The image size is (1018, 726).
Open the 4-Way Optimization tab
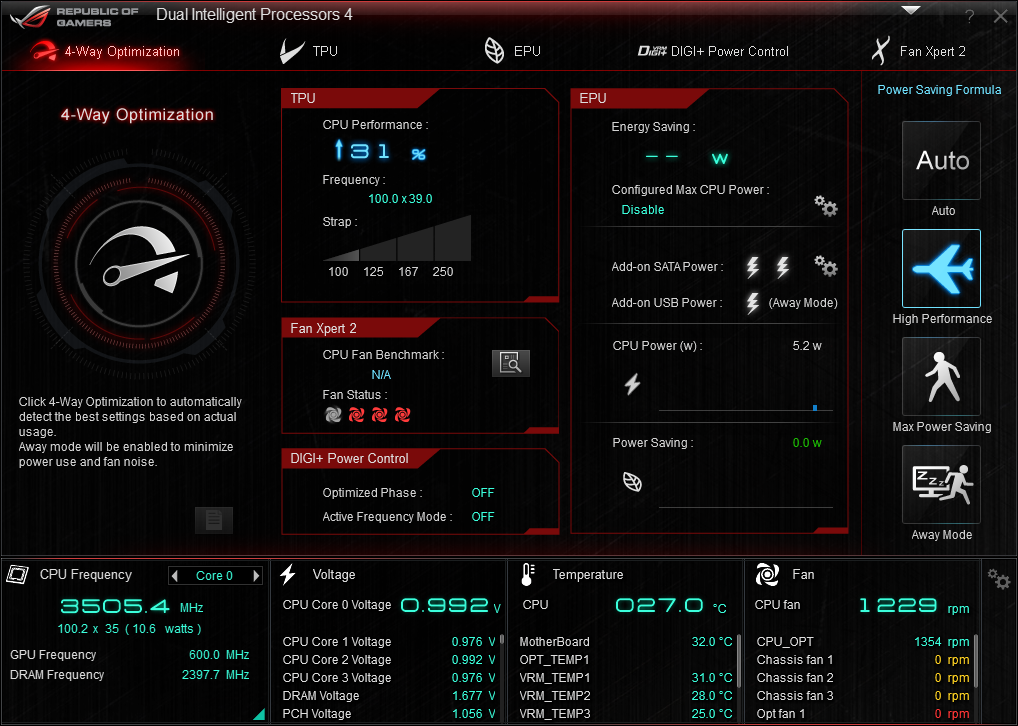(105, 51)
